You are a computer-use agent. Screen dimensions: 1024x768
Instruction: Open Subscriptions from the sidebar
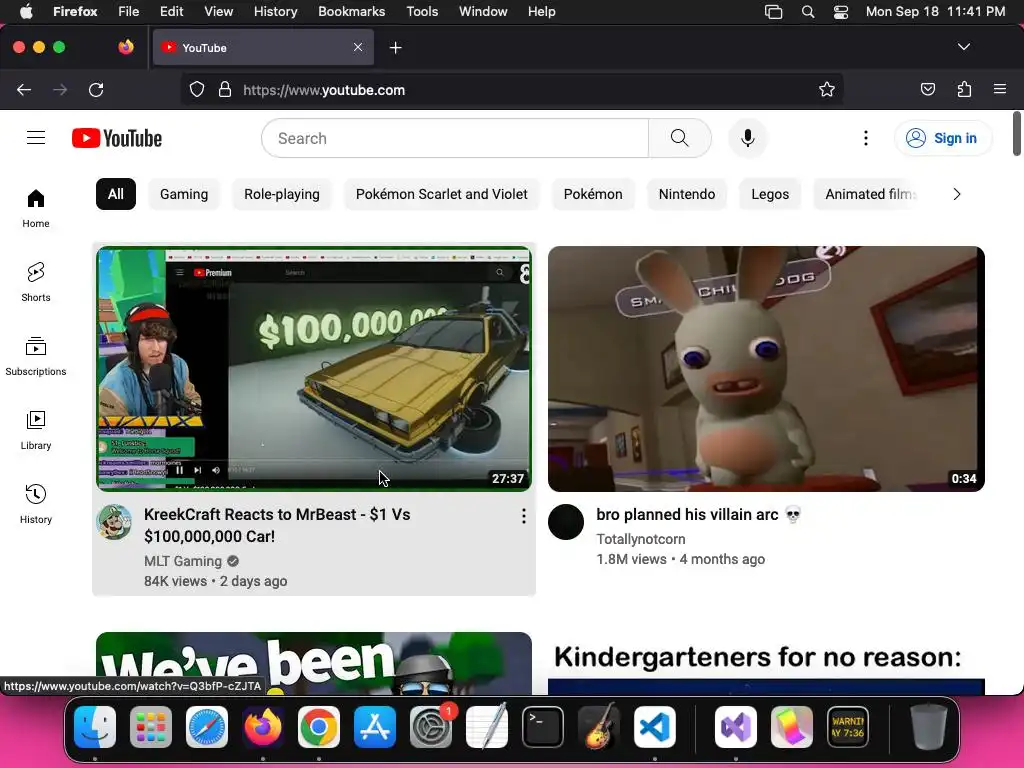tap(36, 357)
